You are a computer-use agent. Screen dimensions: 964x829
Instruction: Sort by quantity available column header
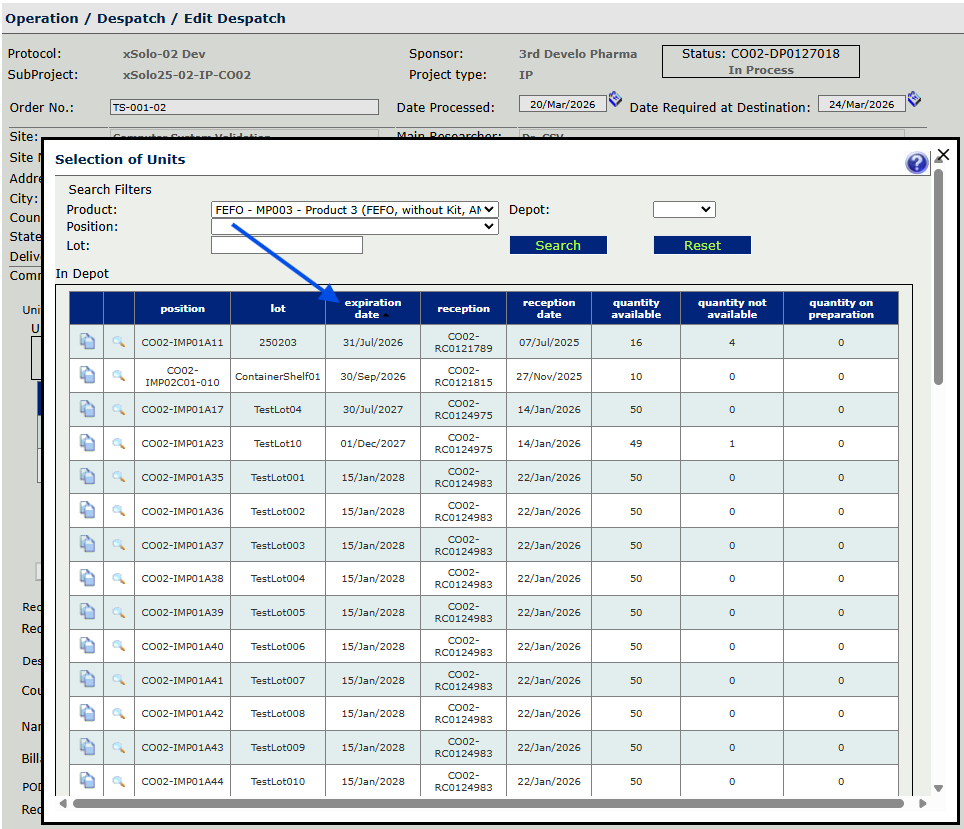636,308
